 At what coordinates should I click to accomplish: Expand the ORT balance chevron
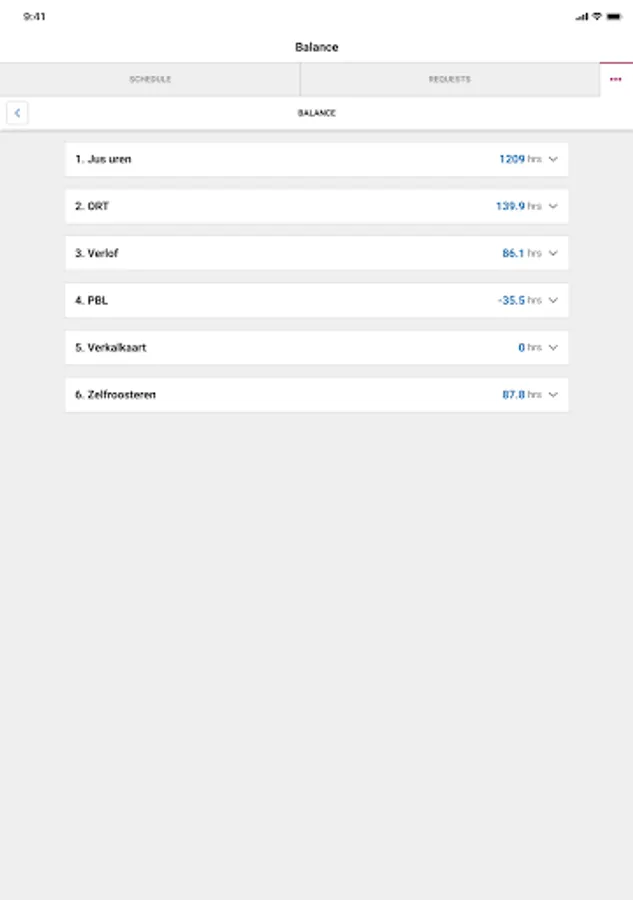point(553,206)
